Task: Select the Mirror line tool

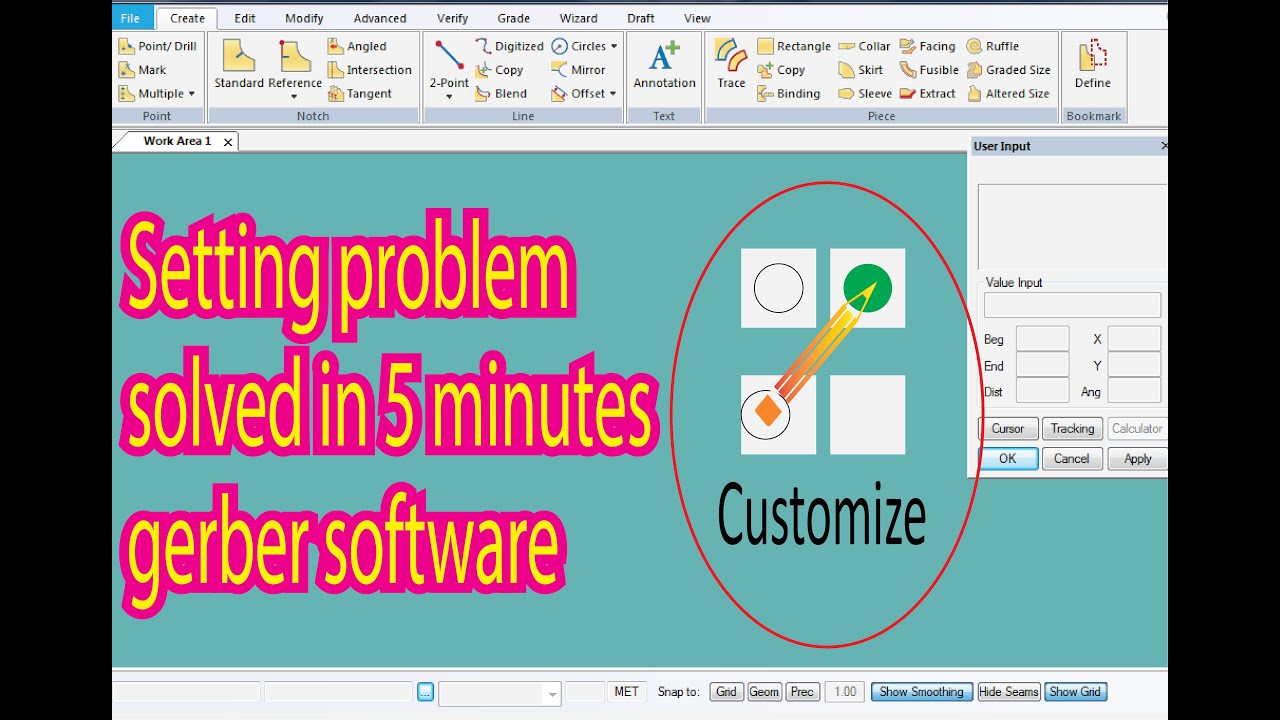Action: click(x=578, y=70)
